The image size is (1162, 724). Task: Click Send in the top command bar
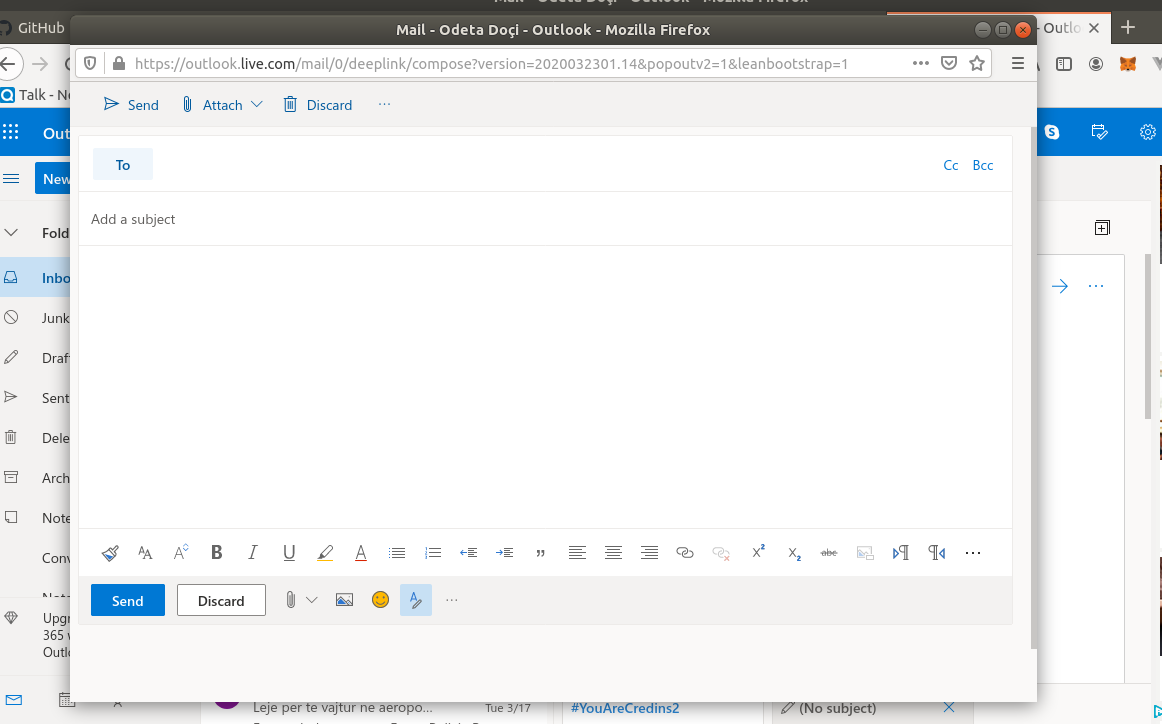click(131, 104)
